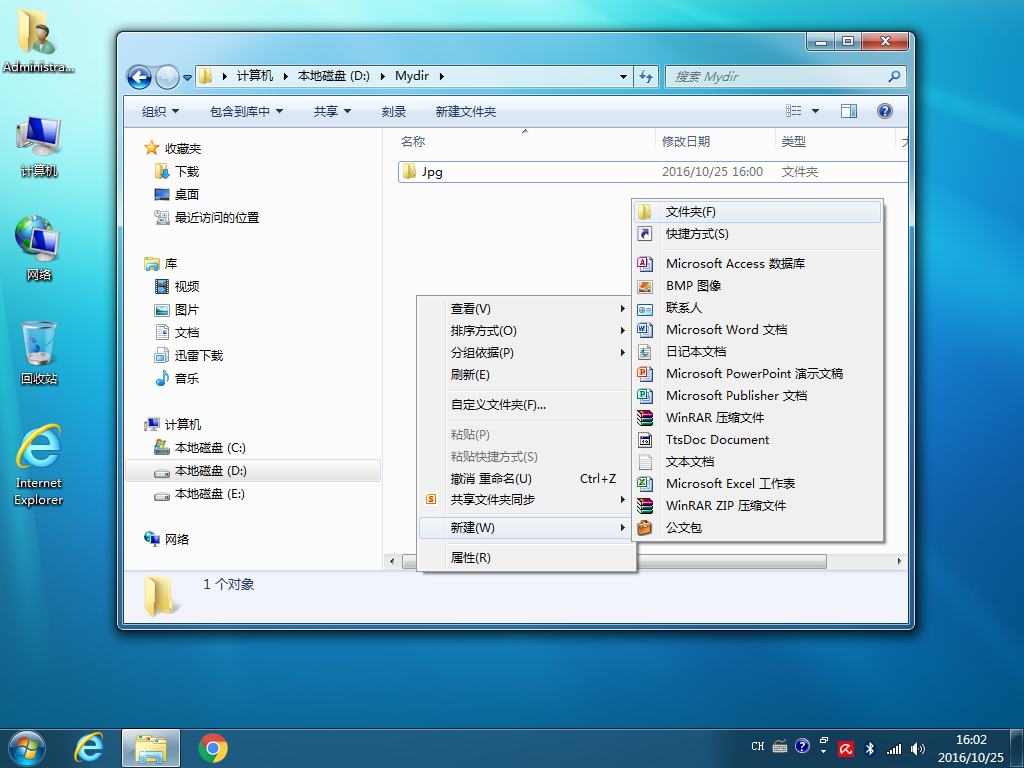Select 刷新(E) in the context menu

point(526,375)
